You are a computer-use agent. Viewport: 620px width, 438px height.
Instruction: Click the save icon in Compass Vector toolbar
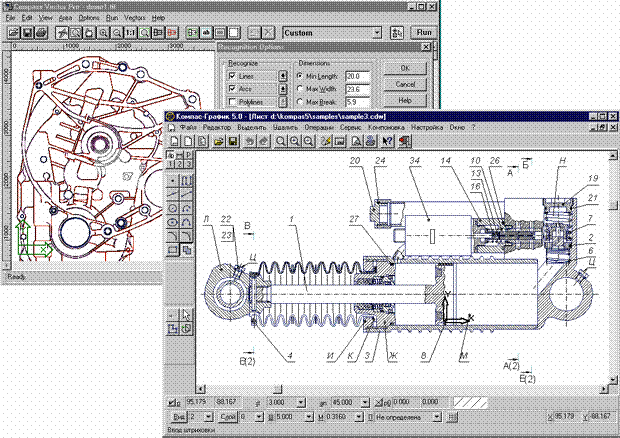click(25, 33)
